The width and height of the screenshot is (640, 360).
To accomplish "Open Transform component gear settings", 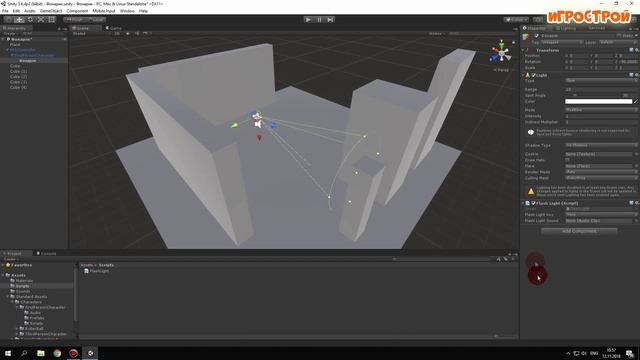I will tap(637, 50).
